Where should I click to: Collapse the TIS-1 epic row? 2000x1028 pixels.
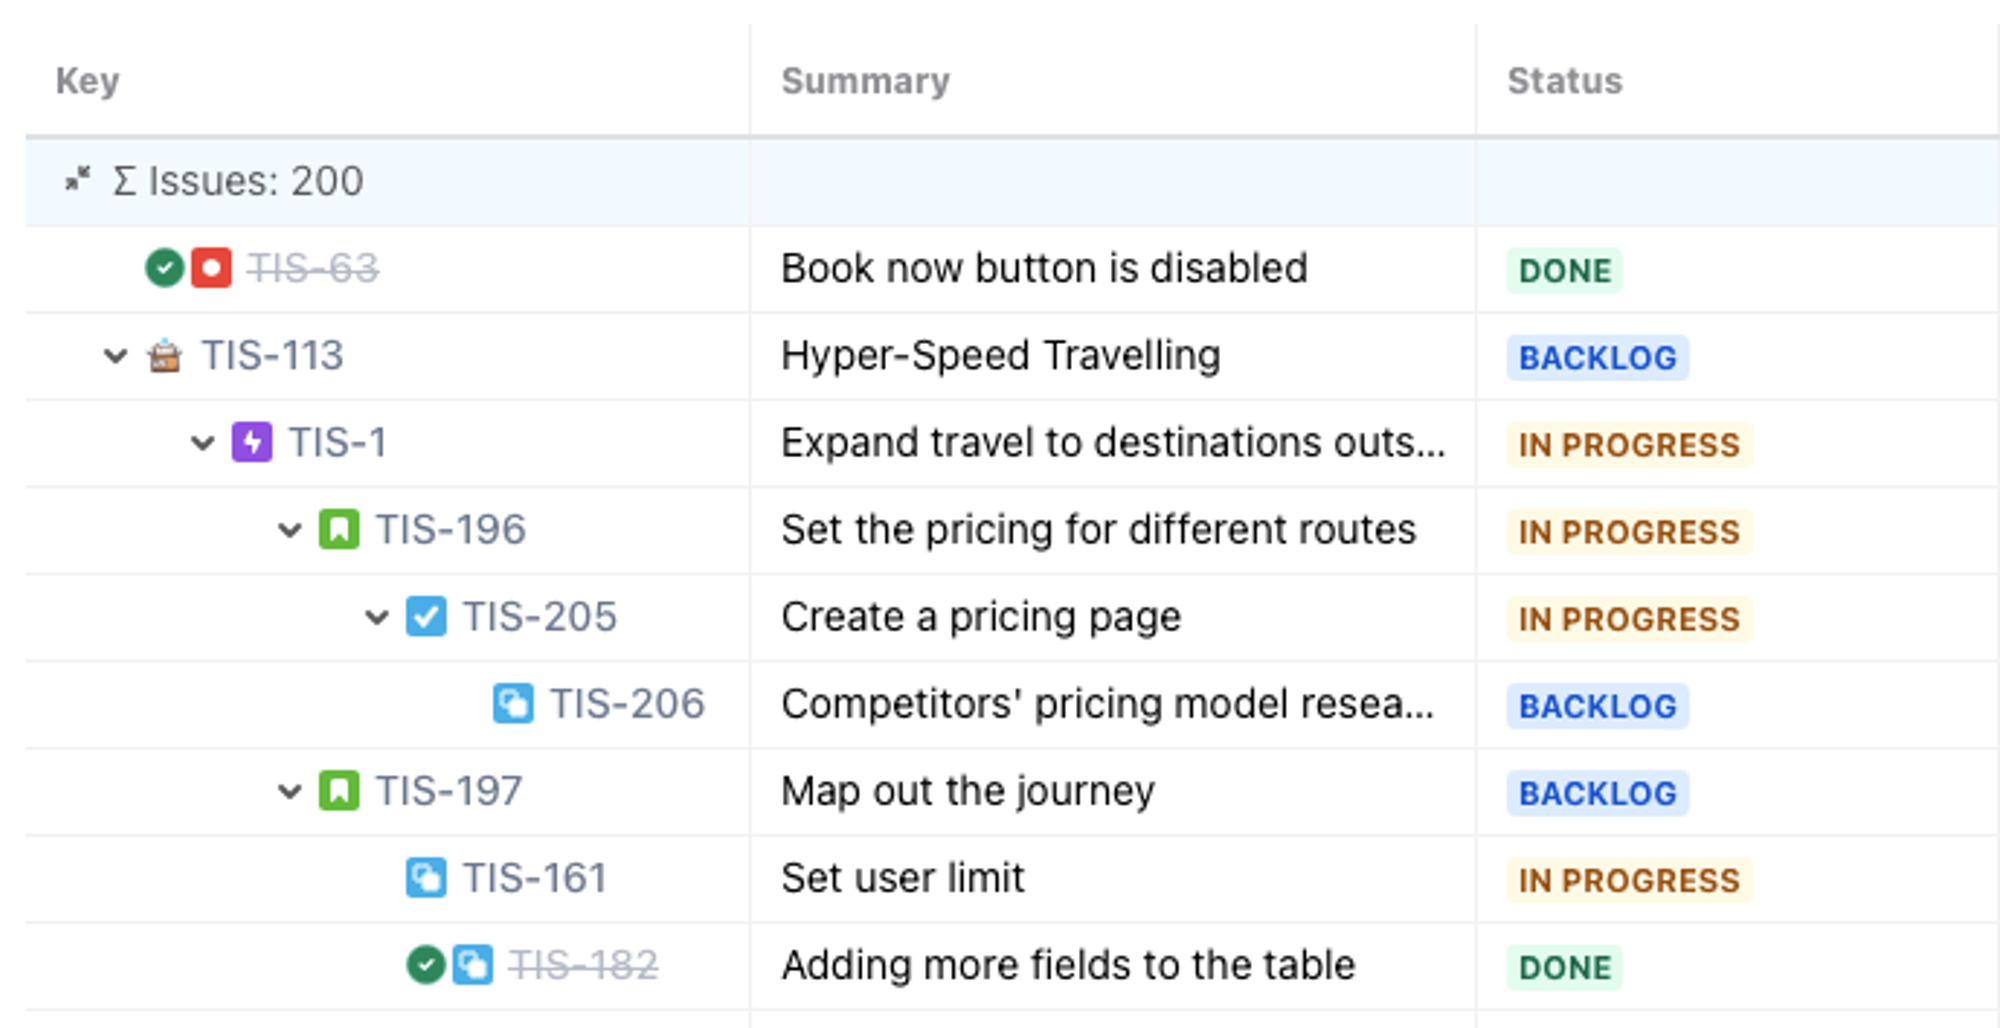point(203,442)
